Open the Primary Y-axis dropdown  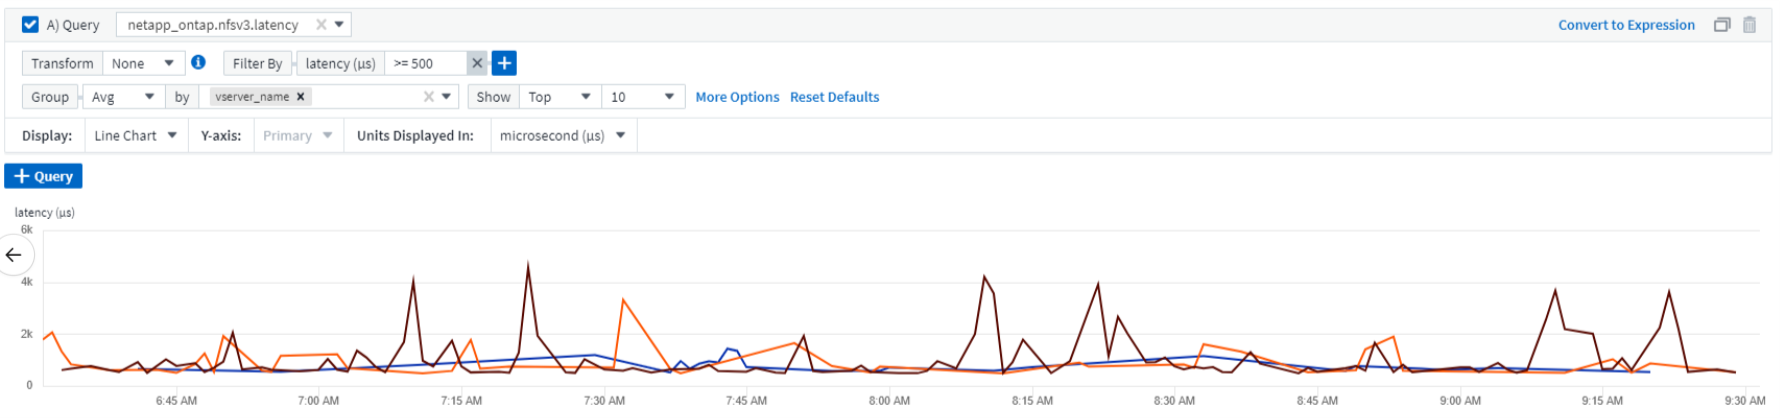pyautogui.click(x=297, y=136)
